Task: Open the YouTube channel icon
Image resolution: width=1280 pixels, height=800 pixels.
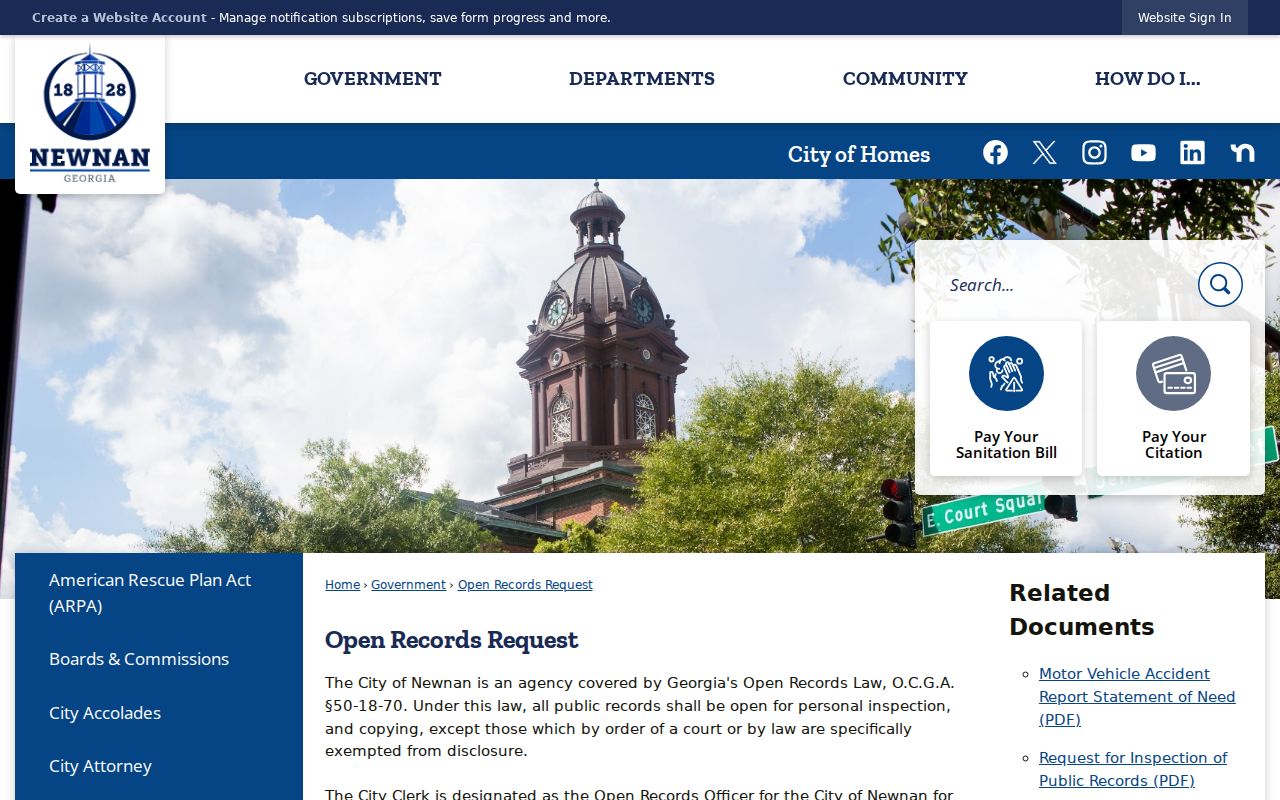Action: coord(1143,152)
